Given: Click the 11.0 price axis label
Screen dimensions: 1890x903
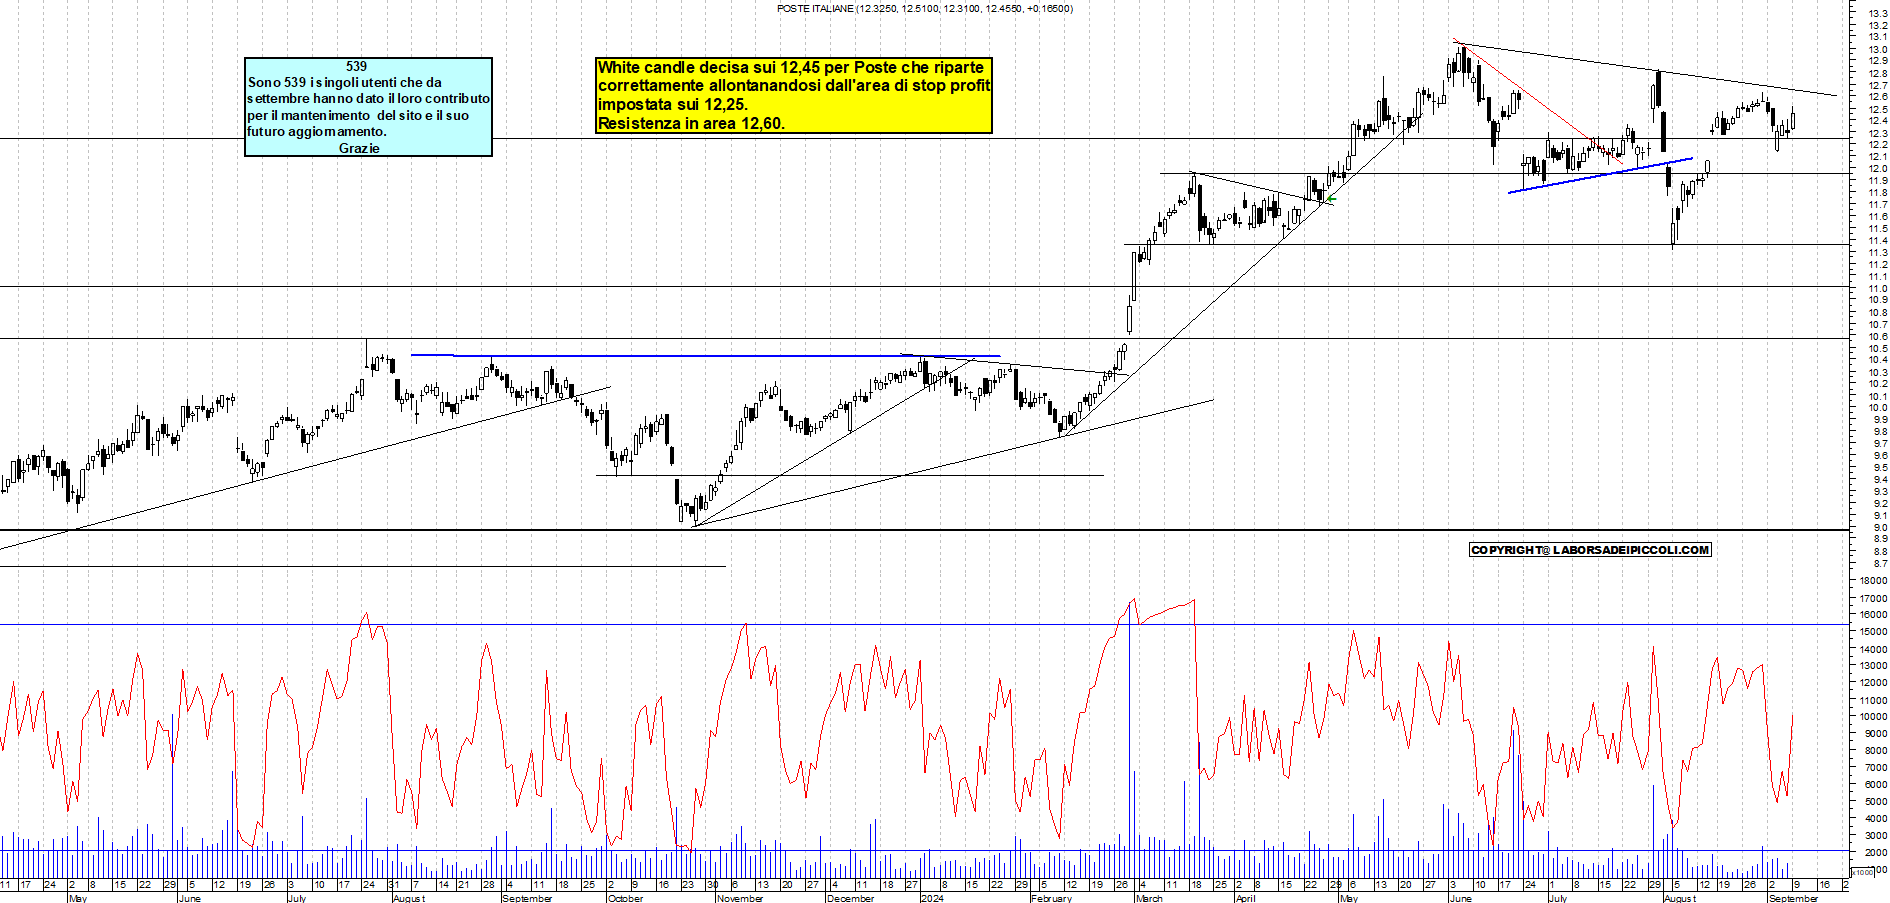Looking at the screenshot, I should tap(1877, 289).
